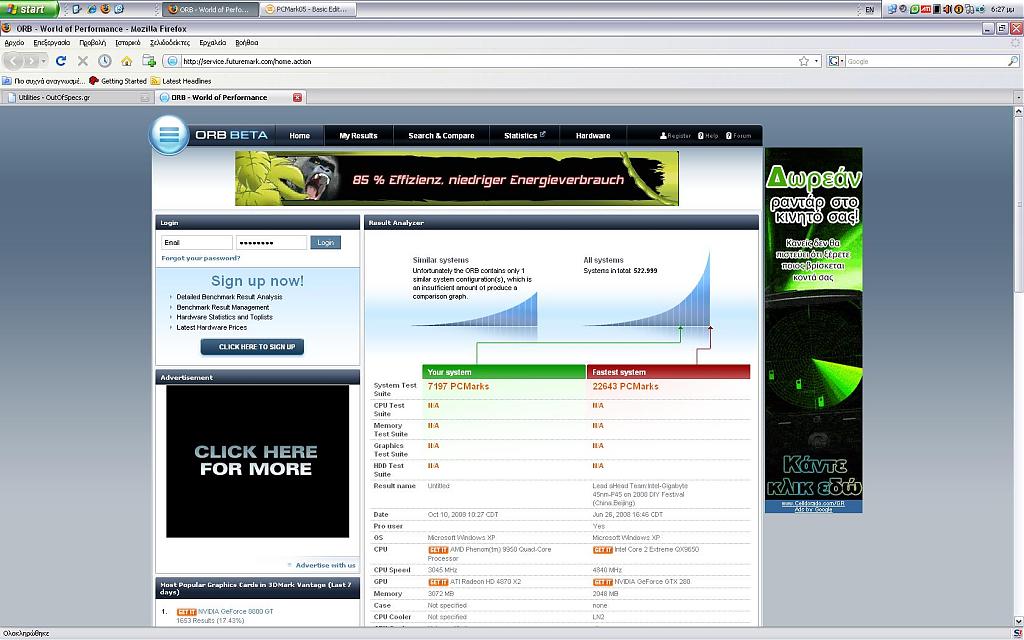Click the Stop loading X icon
This screenshot has height=640, width=1024.
click(83, 61)
